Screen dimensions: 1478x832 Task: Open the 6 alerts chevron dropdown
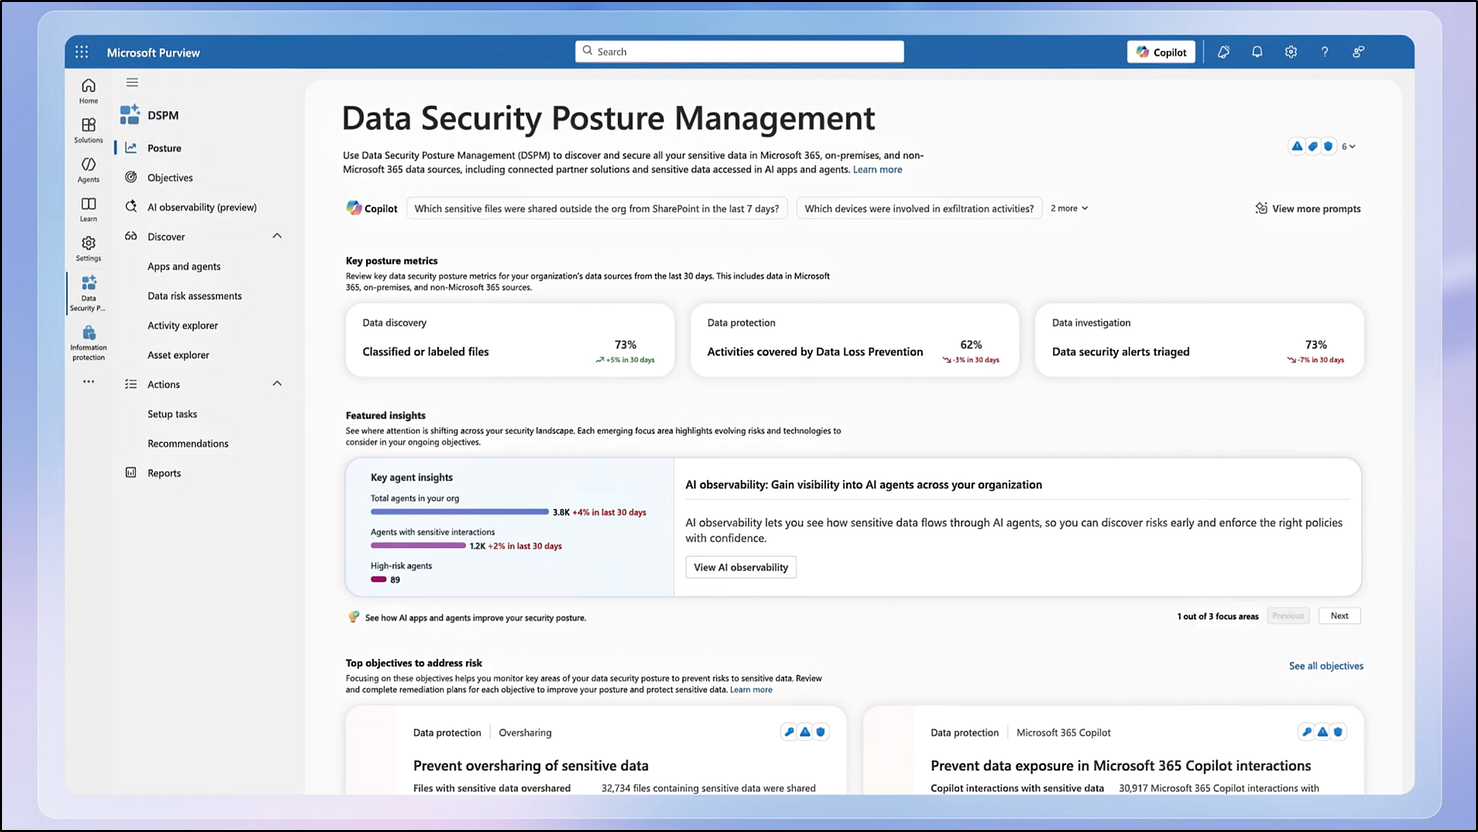[x=1349, y=146]
